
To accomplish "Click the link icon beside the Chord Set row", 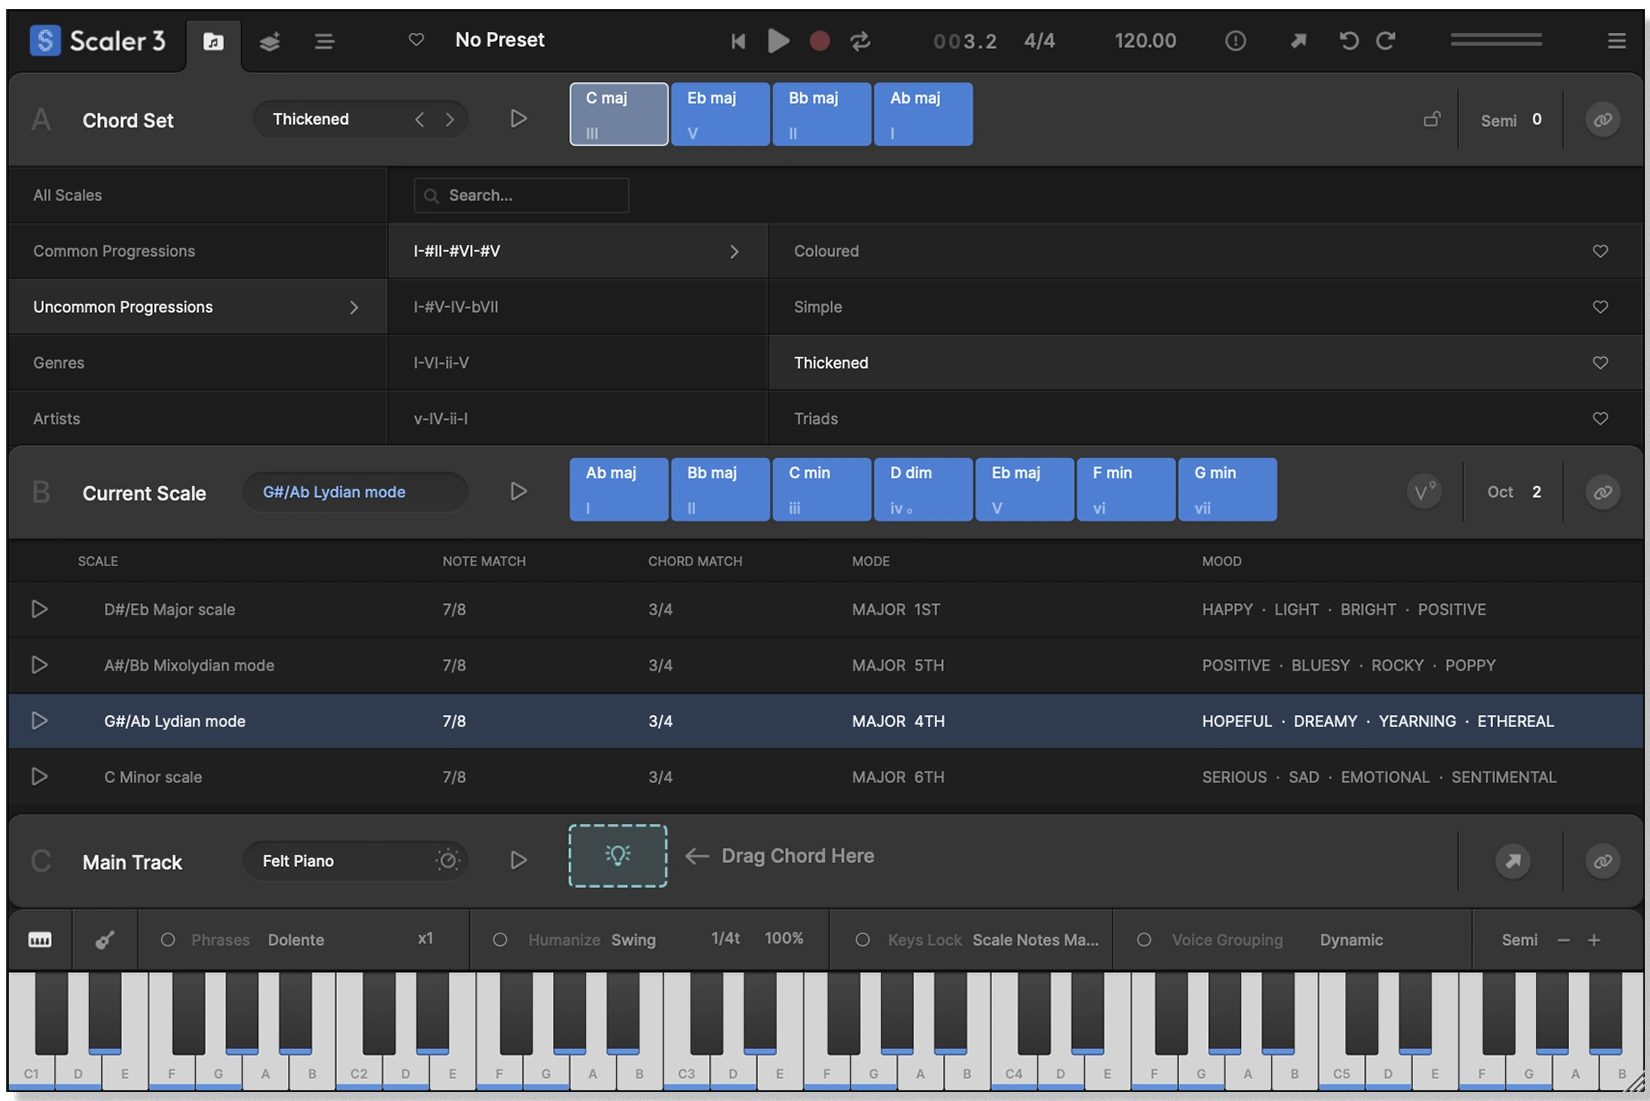I will coord(1602,119).
